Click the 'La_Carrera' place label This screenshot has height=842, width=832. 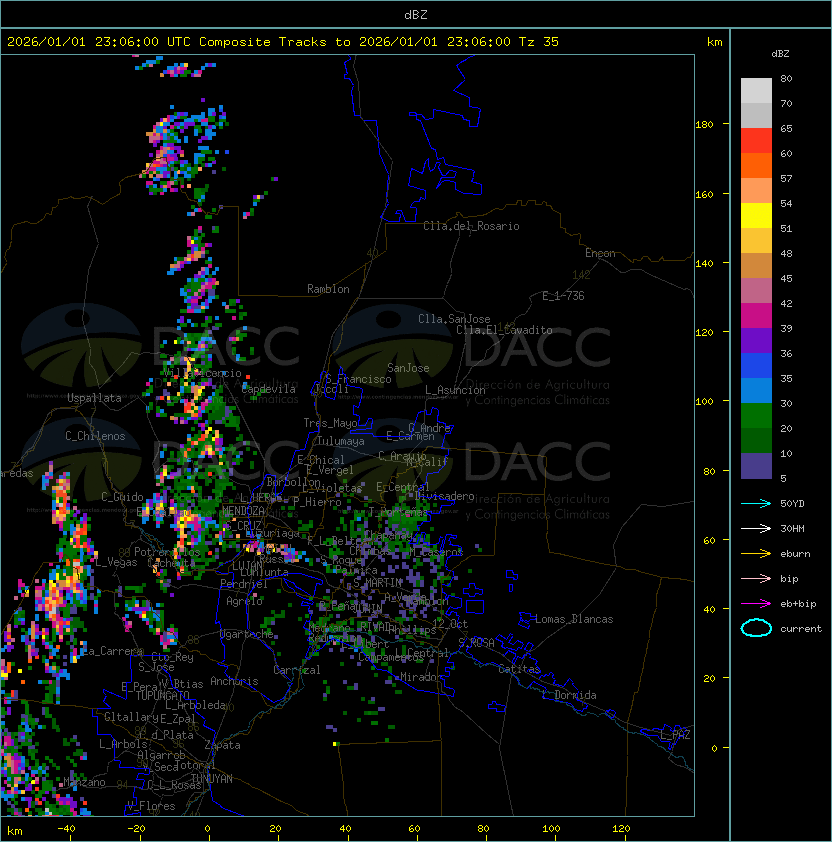(113, 651)
